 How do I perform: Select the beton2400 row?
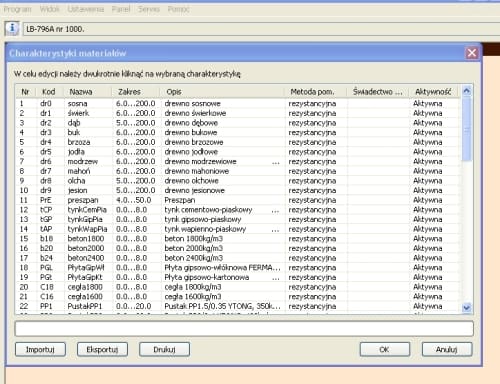pos(238,258)
